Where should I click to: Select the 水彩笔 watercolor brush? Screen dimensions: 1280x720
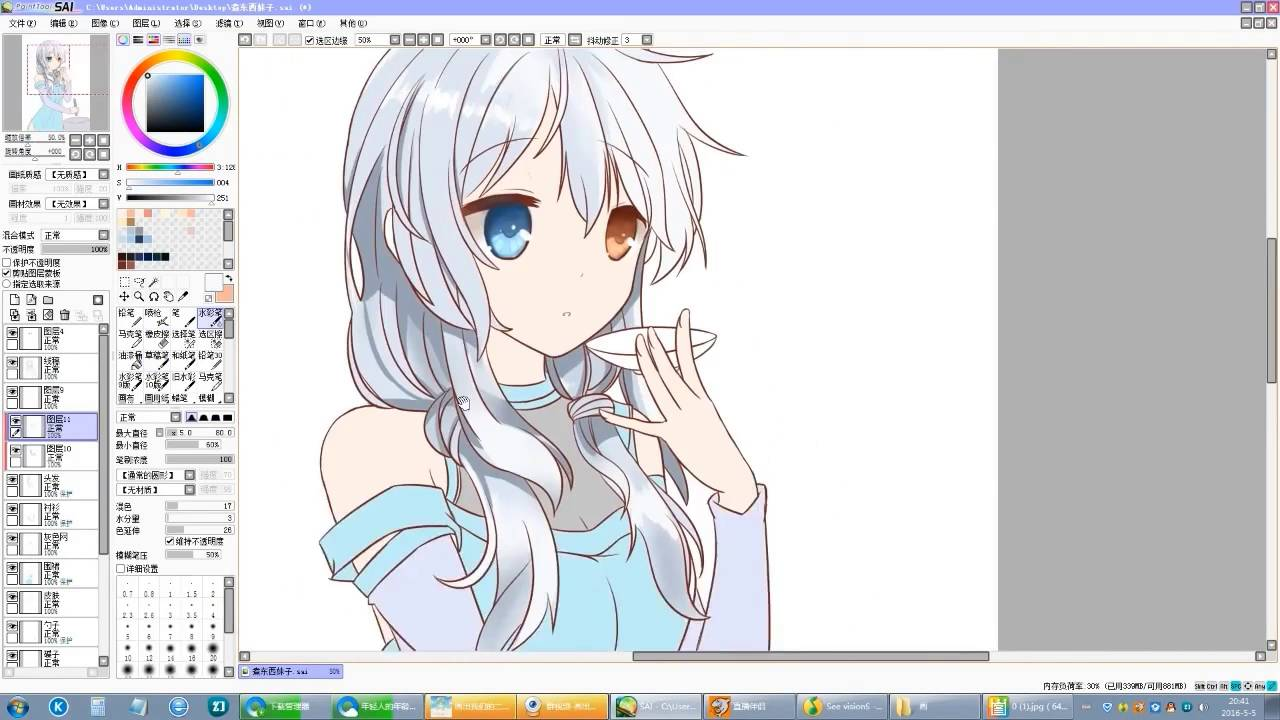pos(210,319)
